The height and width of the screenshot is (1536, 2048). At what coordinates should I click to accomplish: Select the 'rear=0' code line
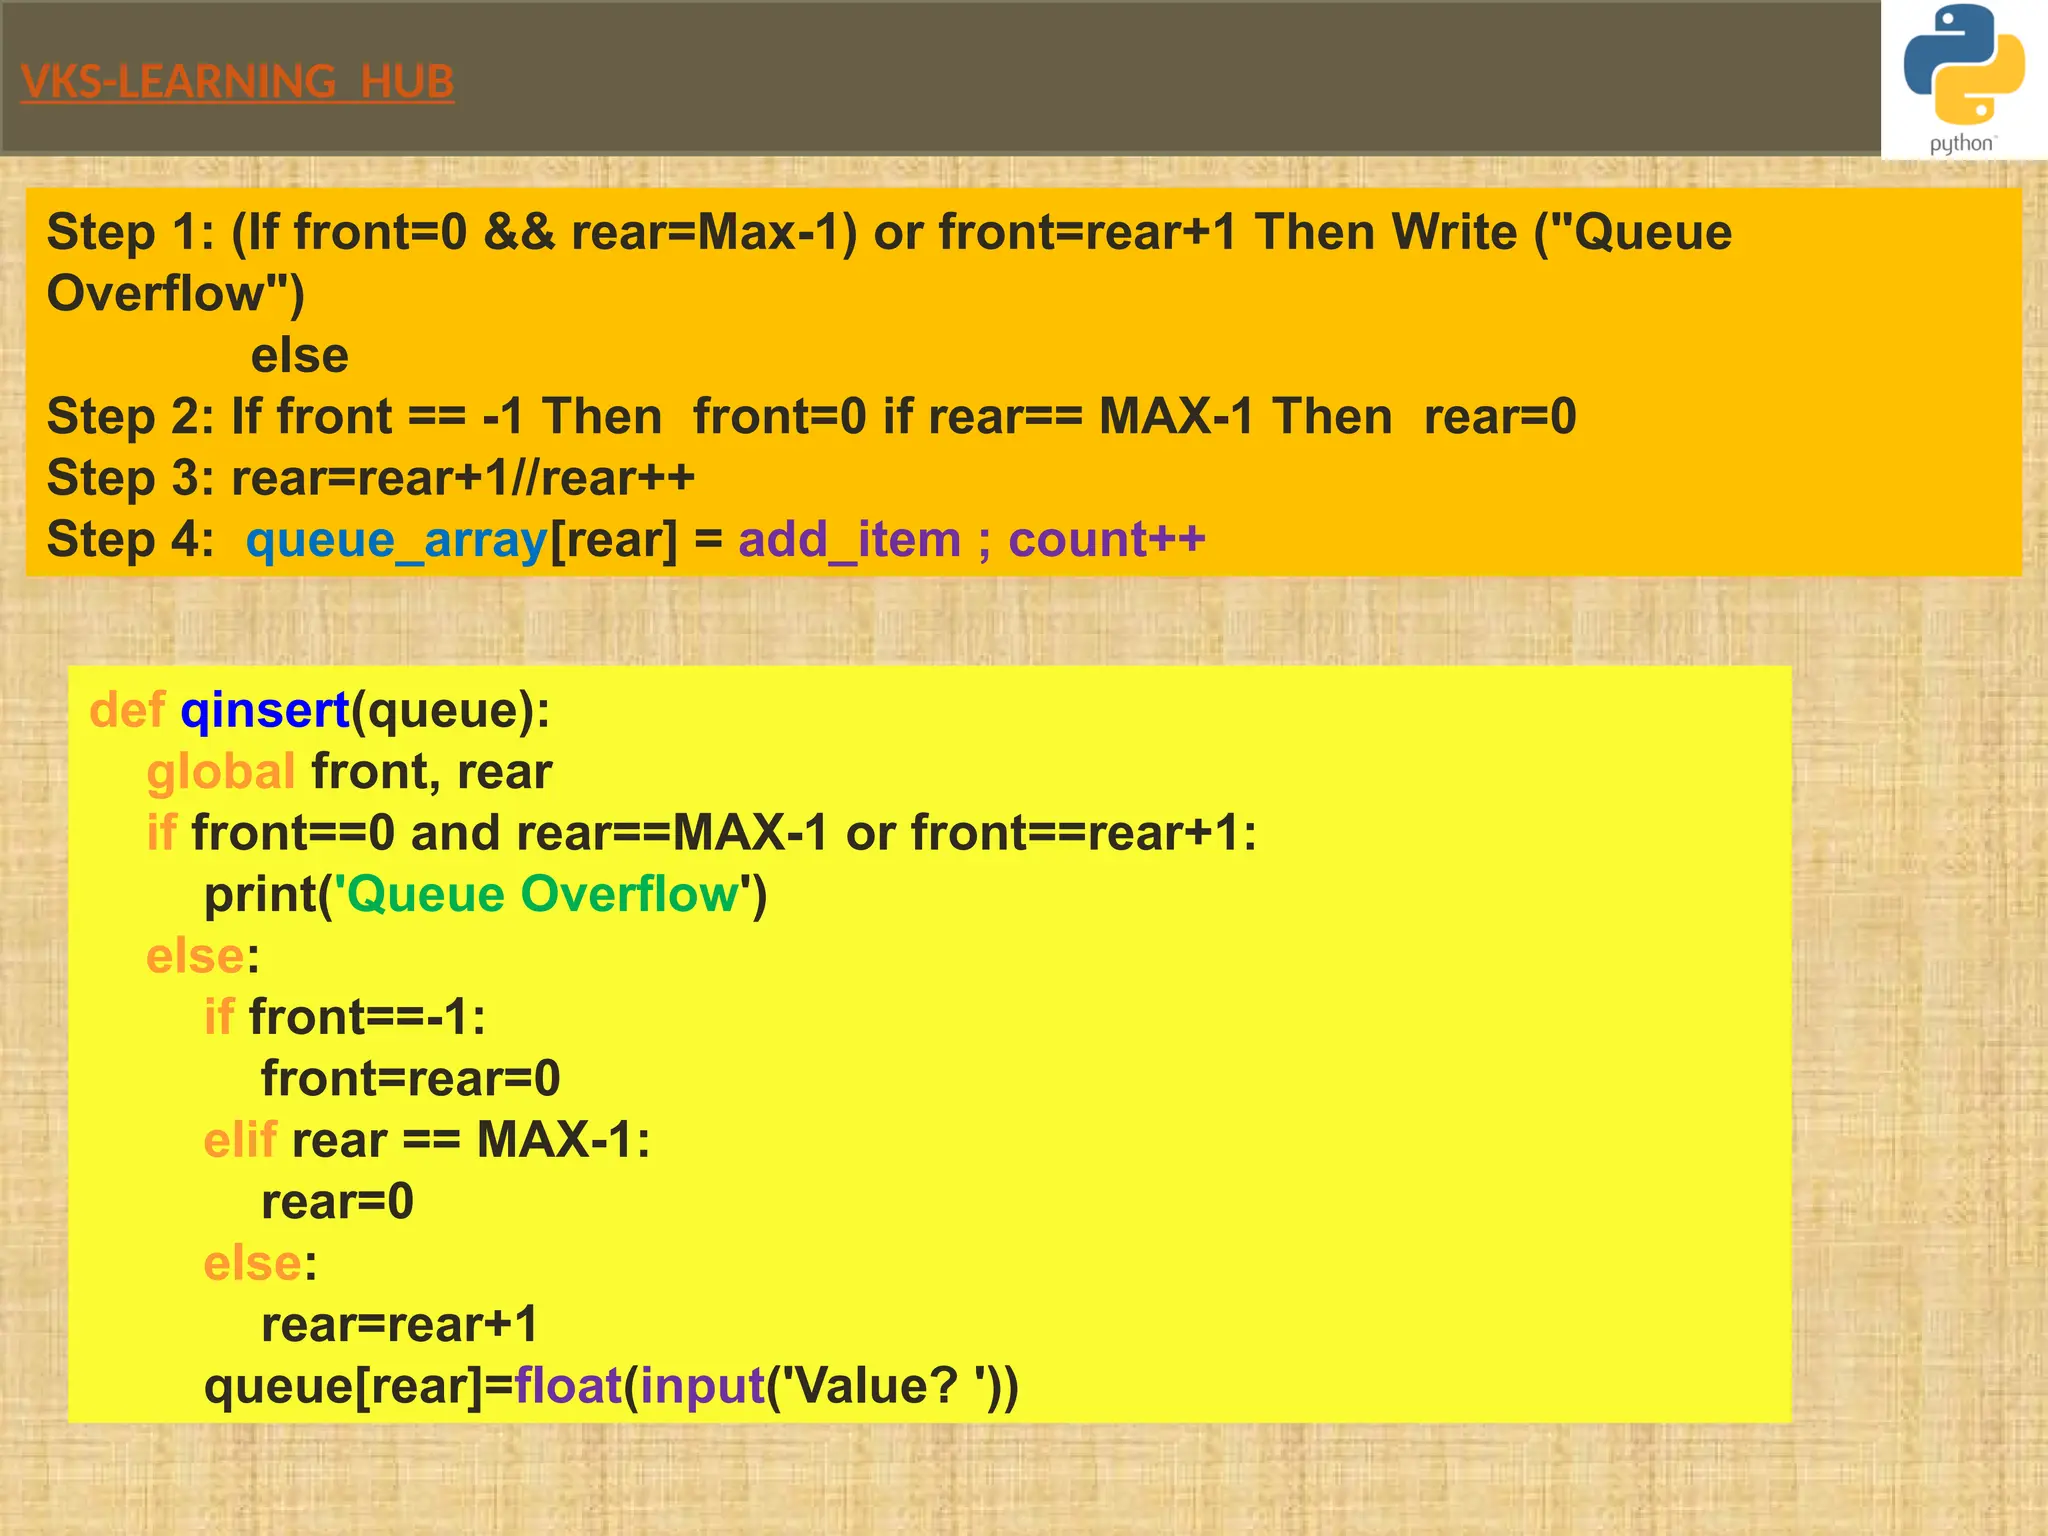[x=337, y=1201]
